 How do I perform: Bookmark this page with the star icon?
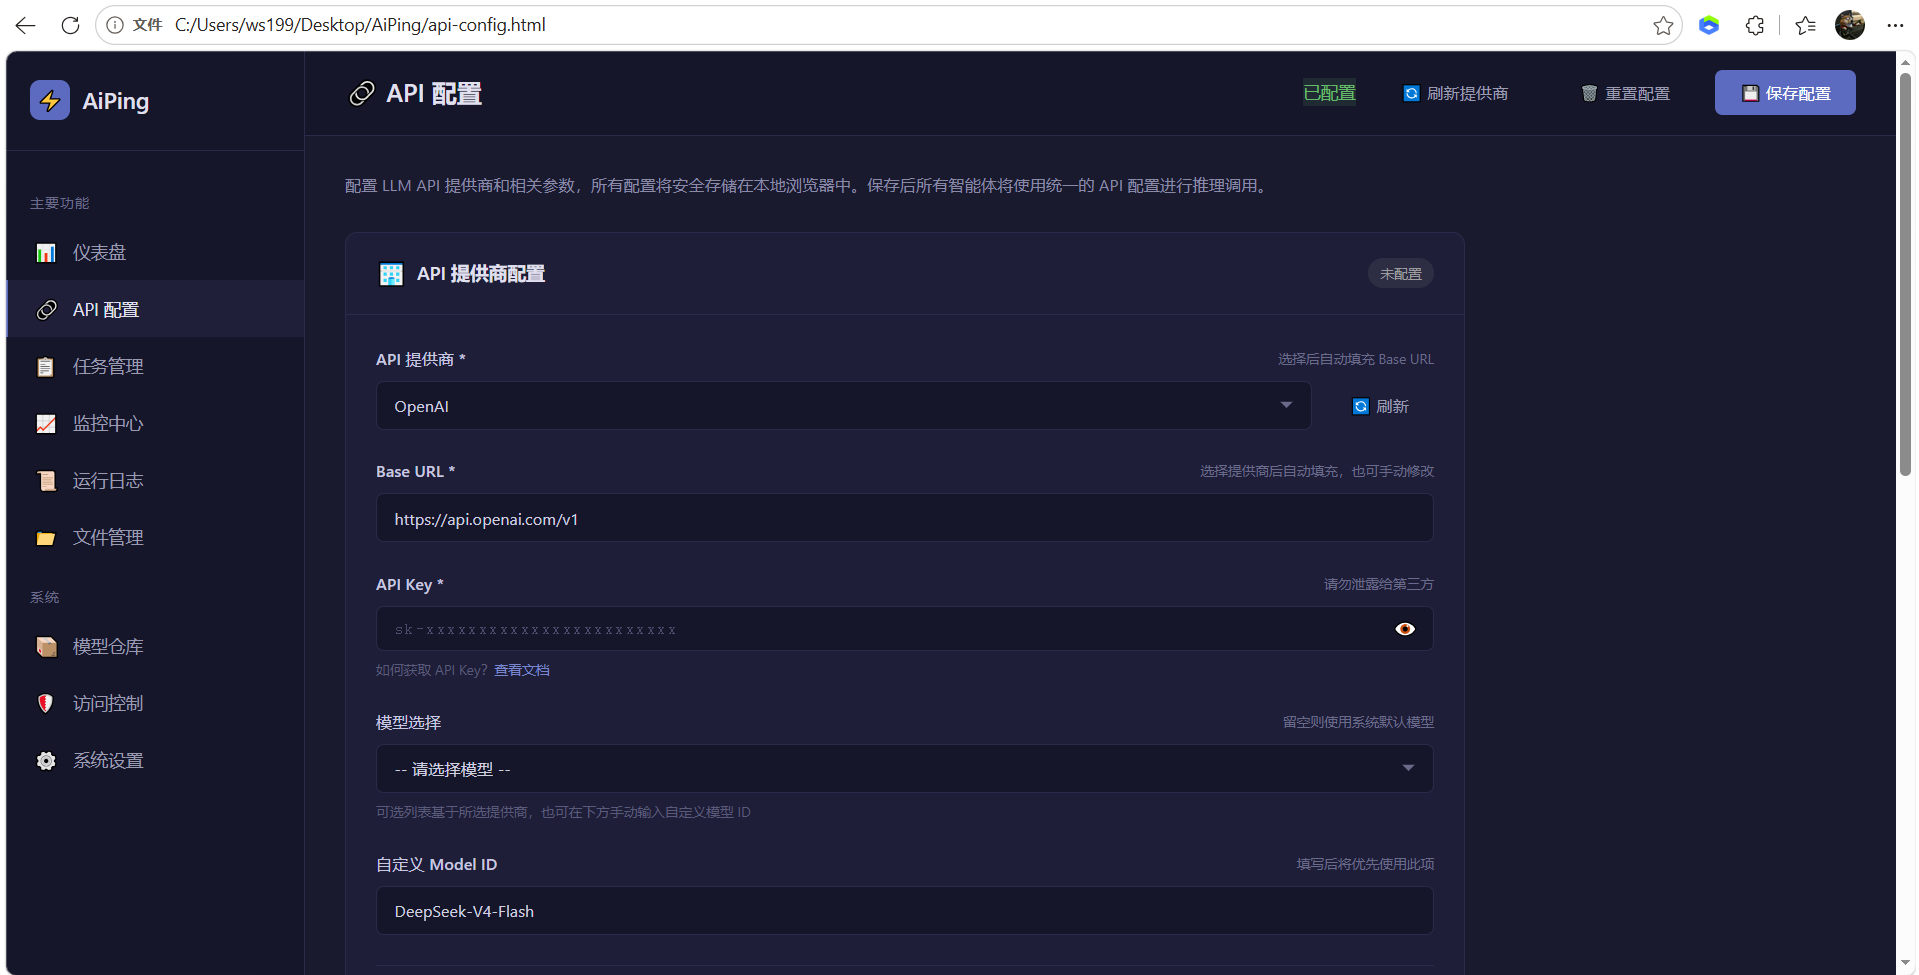pyautogui.click(x=1663, y=25)
